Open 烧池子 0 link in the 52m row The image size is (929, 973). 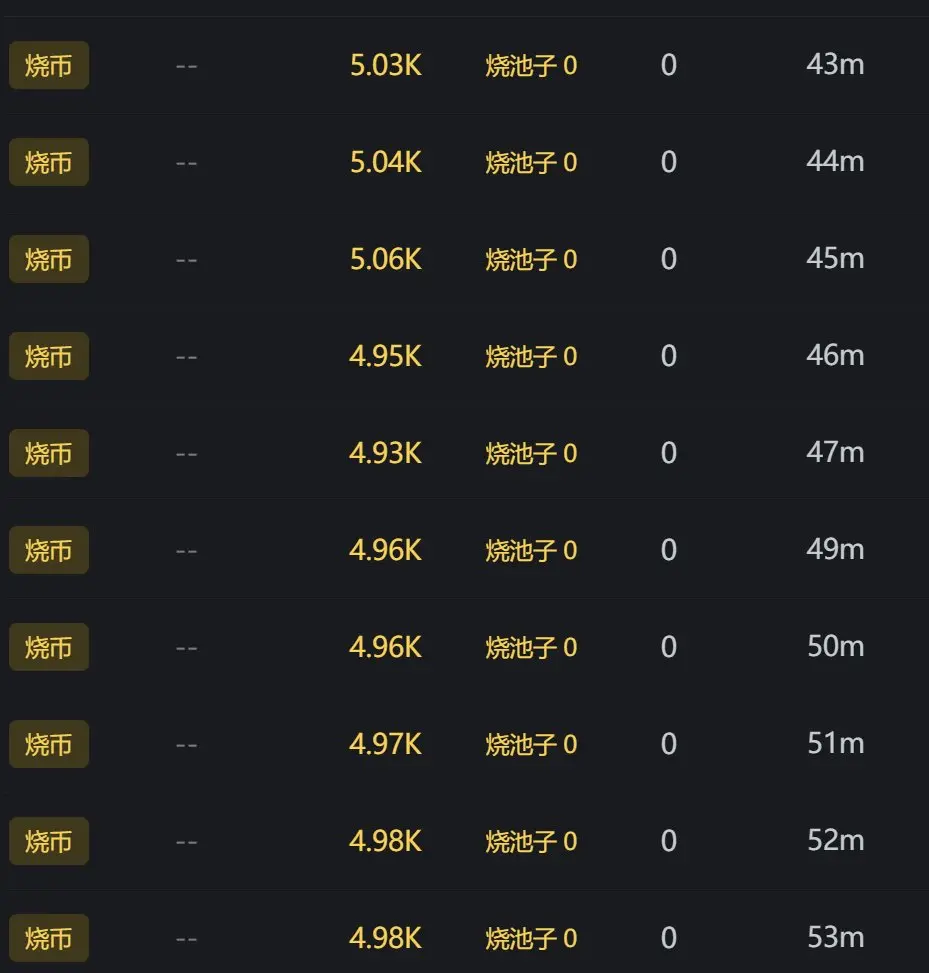(x=531, y=841)
